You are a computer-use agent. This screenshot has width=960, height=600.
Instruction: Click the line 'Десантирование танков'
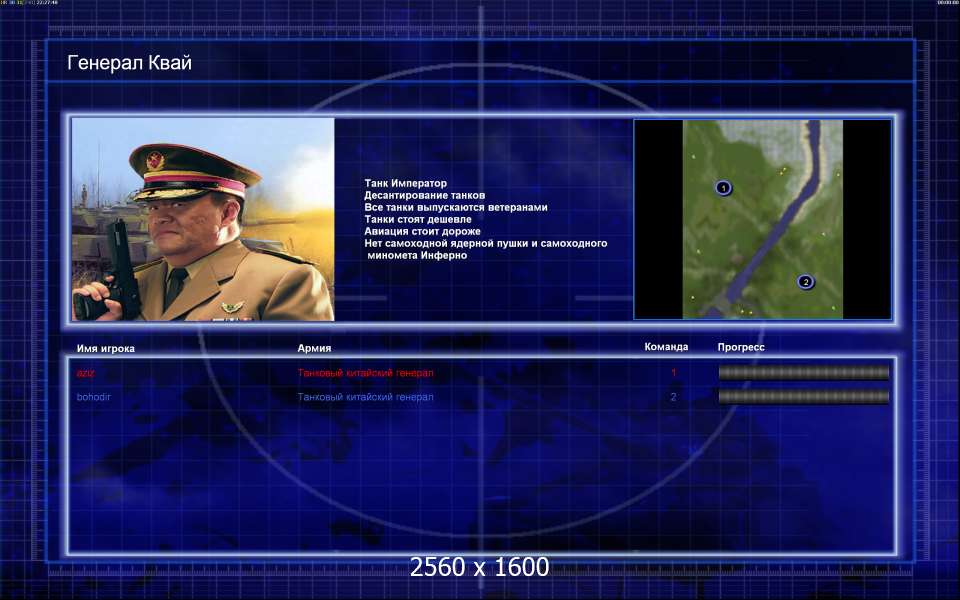pyautogui.click(x=424, y=195)
